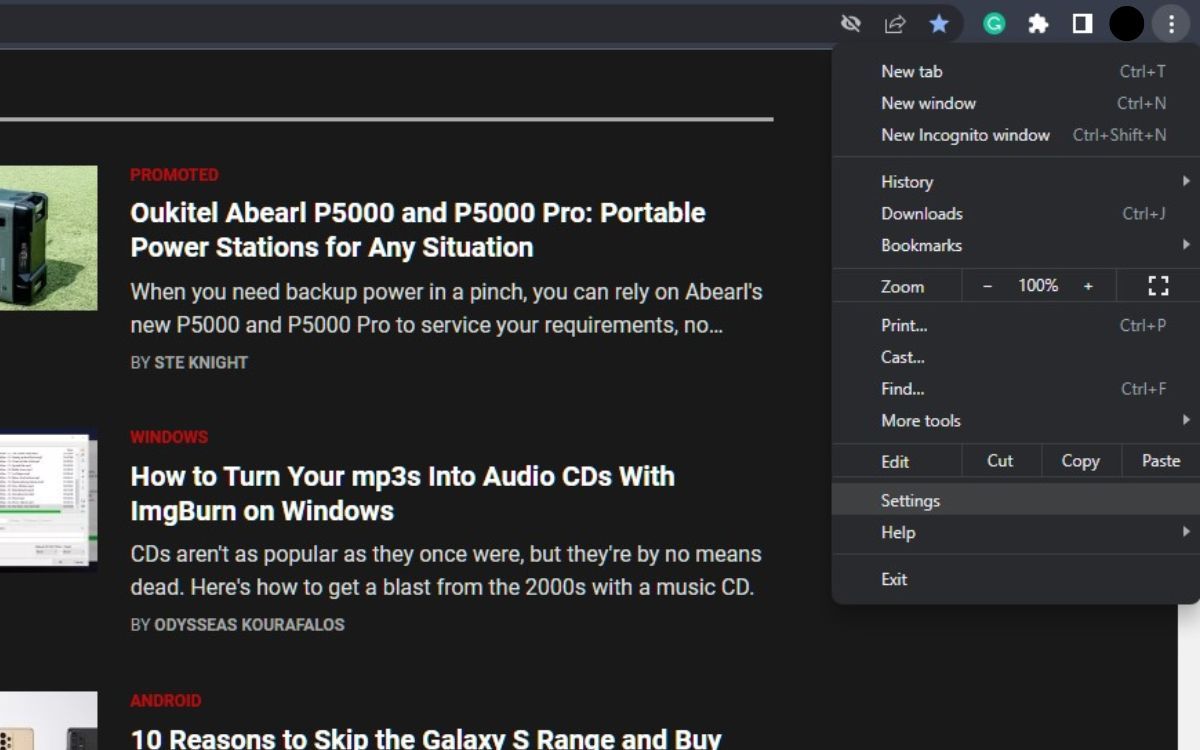The height and width of the screenshot is (750, 1200).
Task: Click the ImgBurn screenshot thumbnail
Action: [x=48, y=501]
